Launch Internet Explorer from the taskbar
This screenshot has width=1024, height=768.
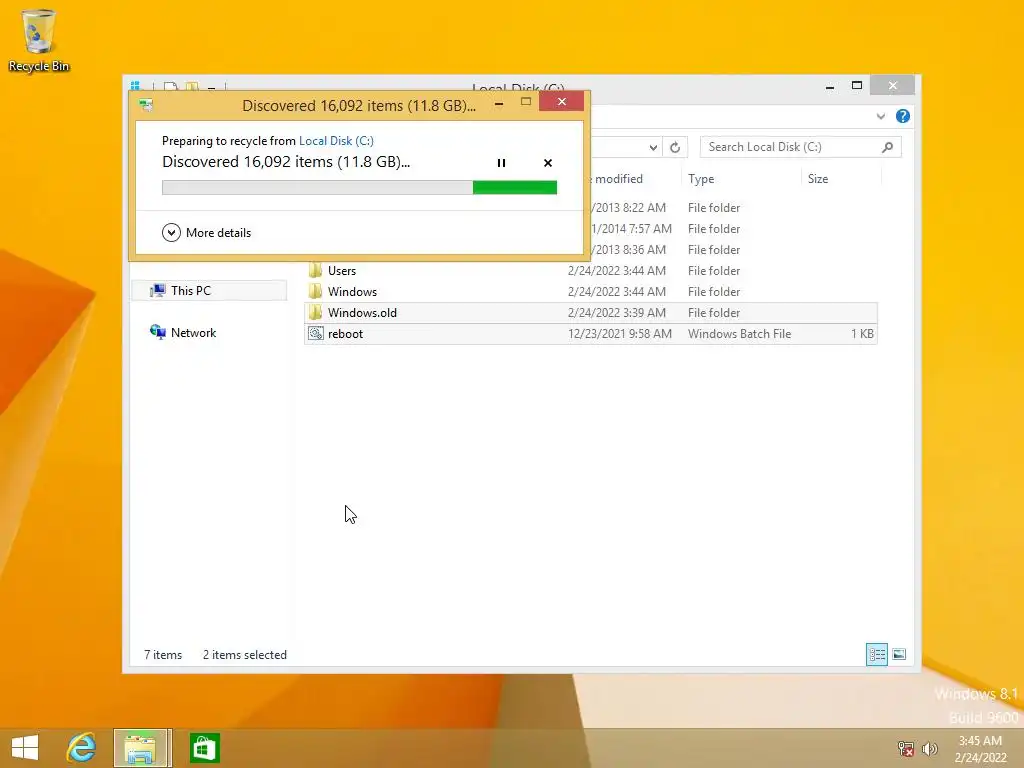[x=81, y=748]
